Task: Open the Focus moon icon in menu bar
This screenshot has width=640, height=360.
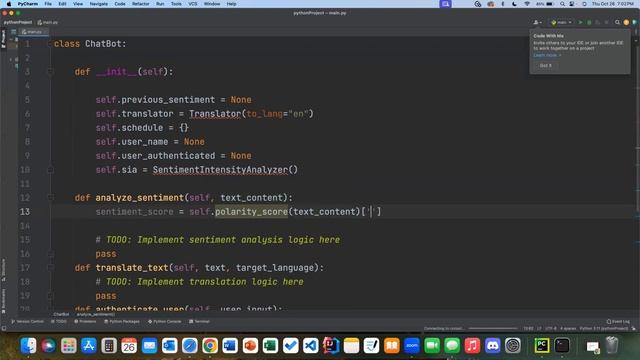Action: pyautogui.click(x=514, y=4)
